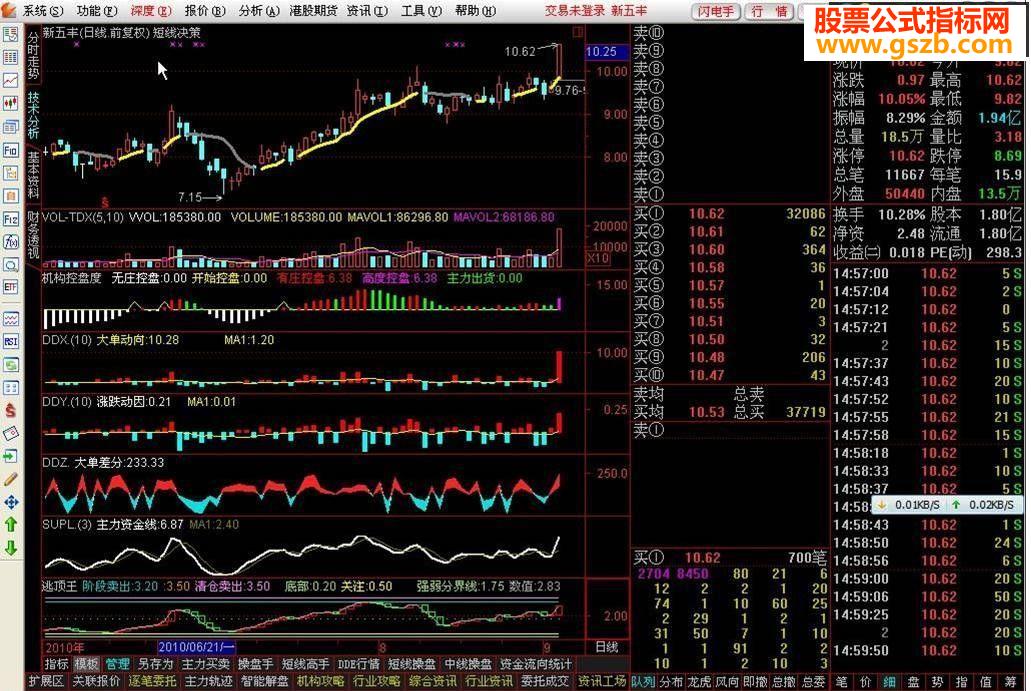
Task: Click the application logo icon in menu bar
Action: [x=9, y=10]
